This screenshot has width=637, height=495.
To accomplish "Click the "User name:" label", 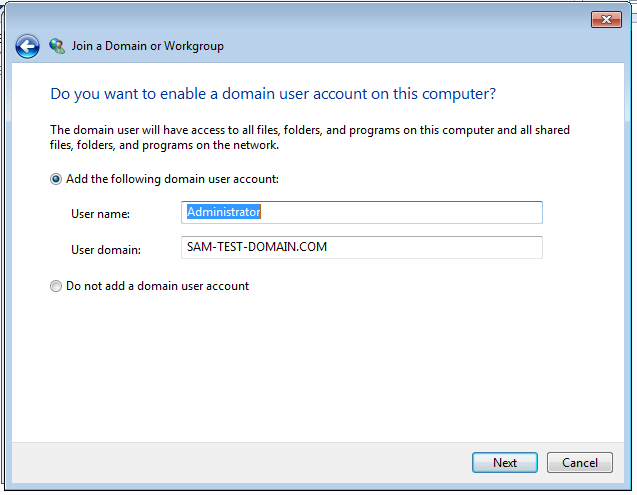I will pos(101,213).
